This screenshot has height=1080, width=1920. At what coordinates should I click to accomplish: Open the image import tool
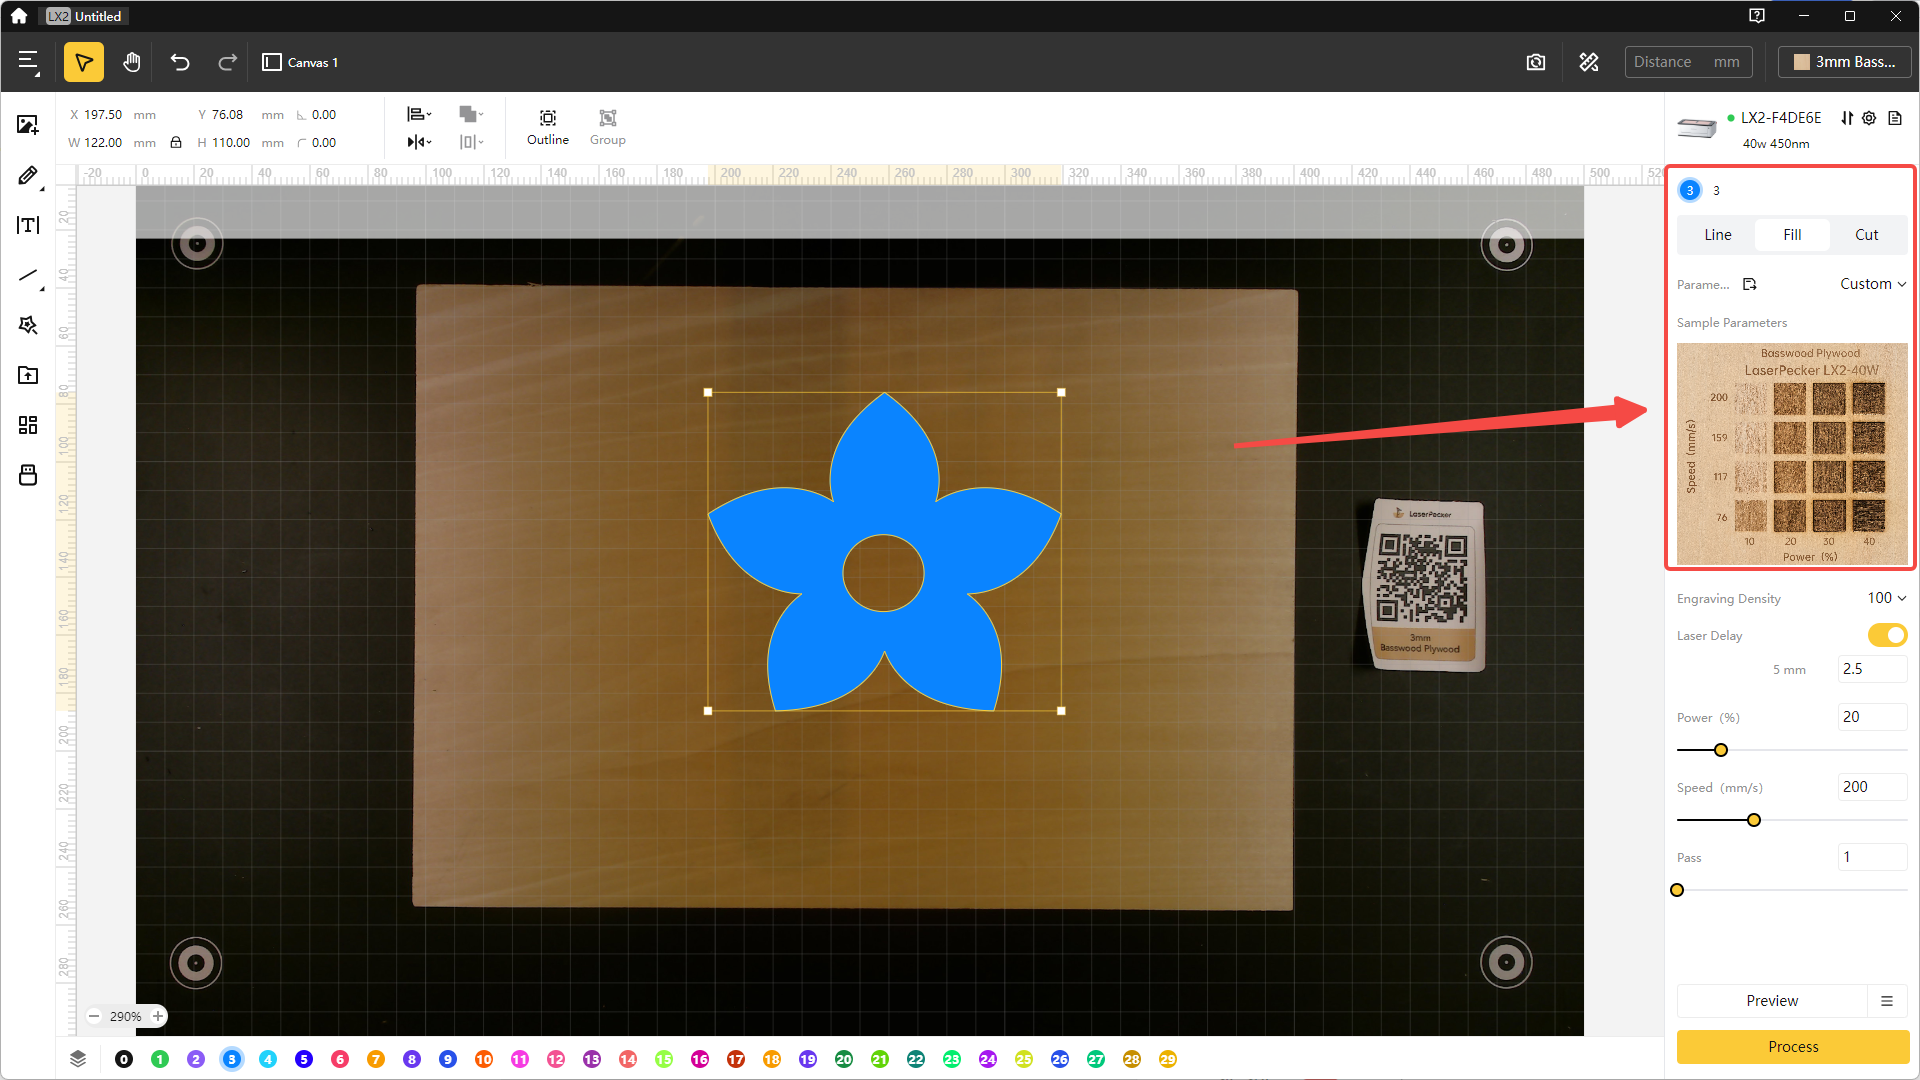point(28,125)
